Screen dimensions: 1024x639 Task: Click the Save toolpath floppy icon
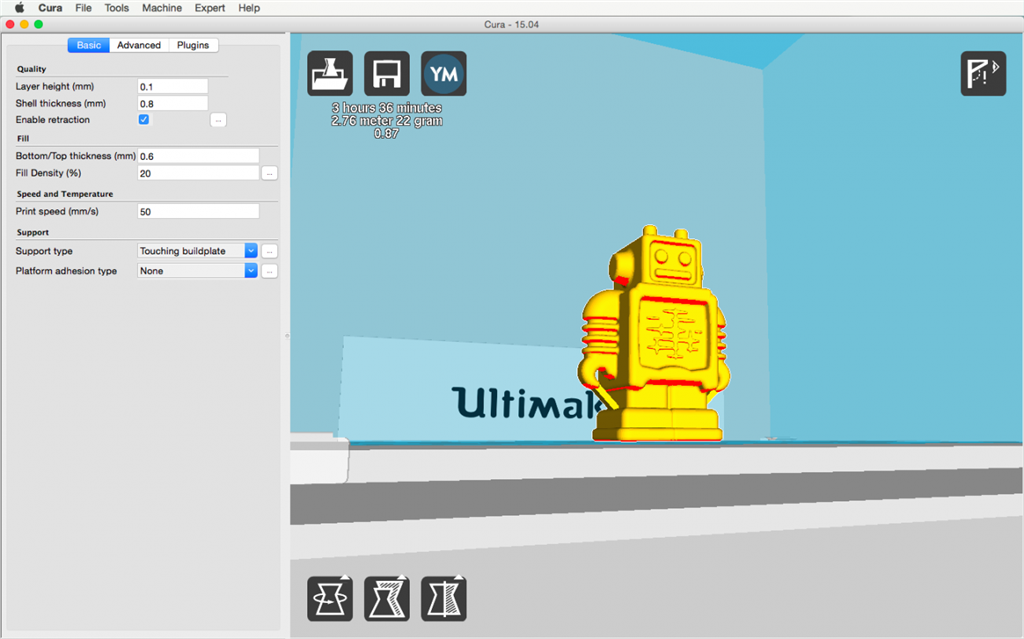pyautogui.click(x=387, y=74)
